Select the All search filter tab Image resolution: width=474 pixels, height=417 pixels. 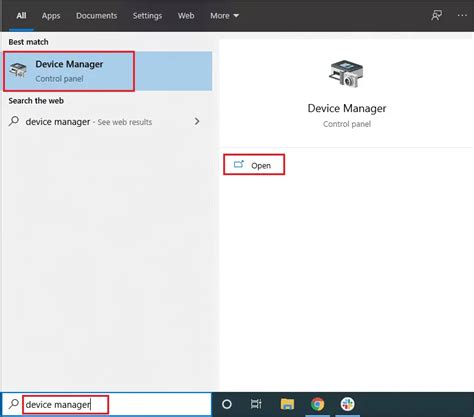21,16
